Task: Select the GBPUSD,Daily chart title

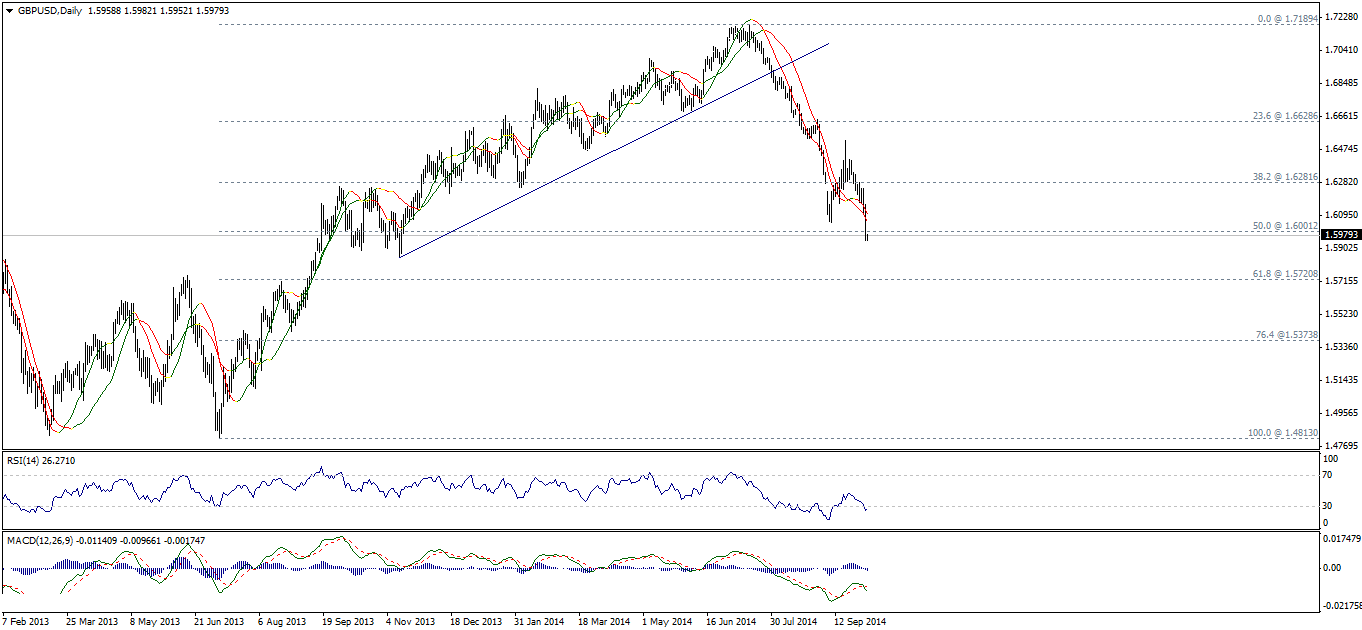Action: click(x=49, y=11)
